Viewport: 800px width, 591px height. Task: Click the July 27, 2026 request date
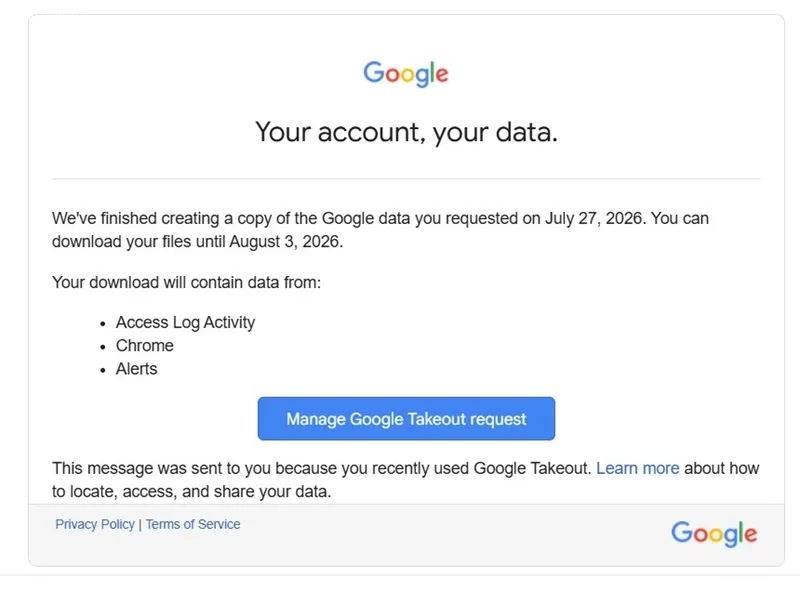(593, 218)
